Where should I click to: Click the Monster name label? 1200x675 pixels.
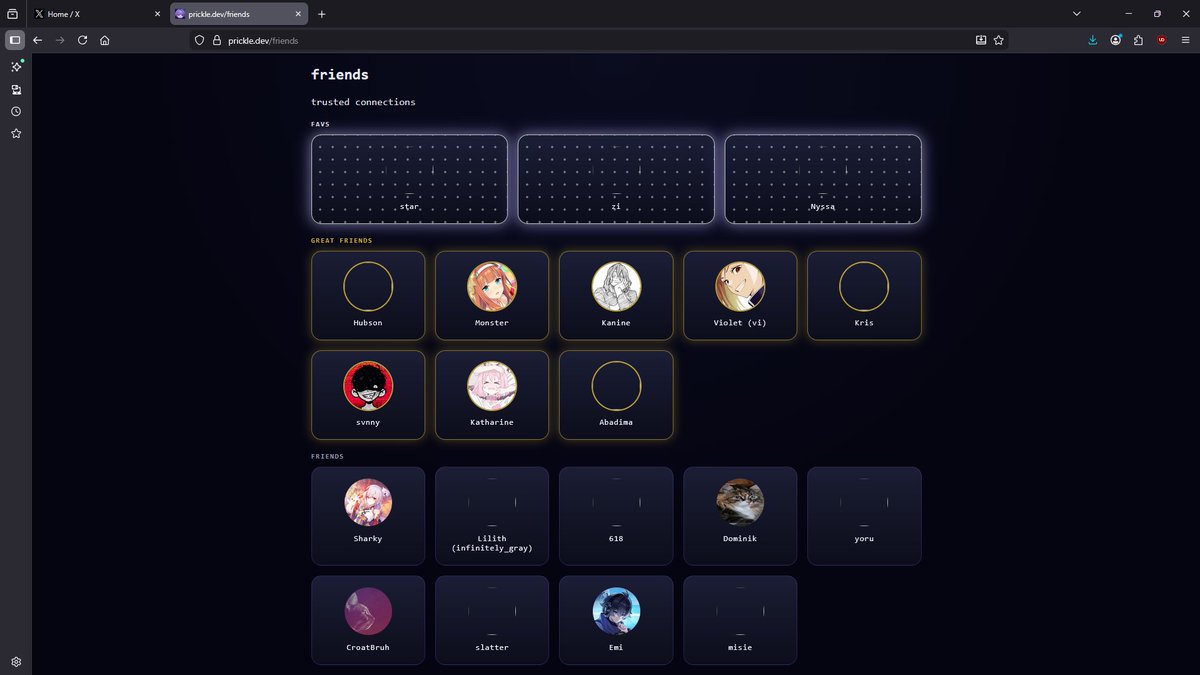pyautogui.click(x=492, y=323)
